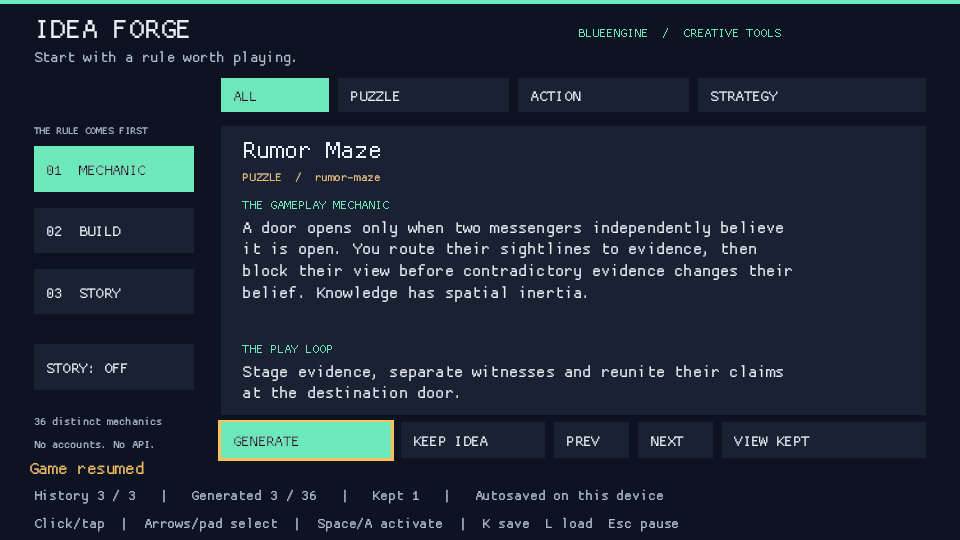Click the 'Space/A activate' hint
This screenshot has height=540, width=960.
coord(380,524)
